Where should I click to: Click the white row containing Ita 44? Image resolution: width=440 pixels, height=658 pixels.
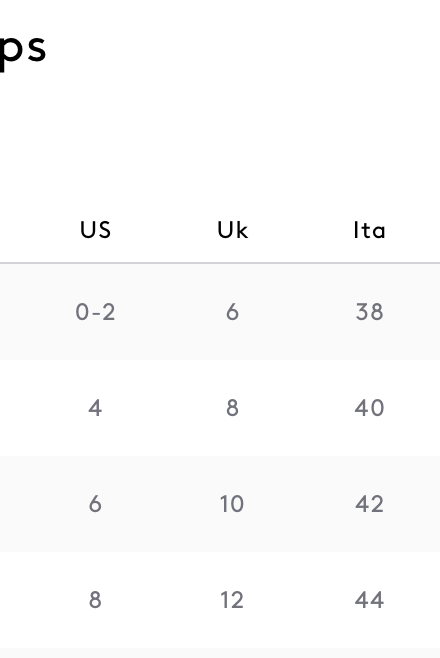(x=220, y=600)
